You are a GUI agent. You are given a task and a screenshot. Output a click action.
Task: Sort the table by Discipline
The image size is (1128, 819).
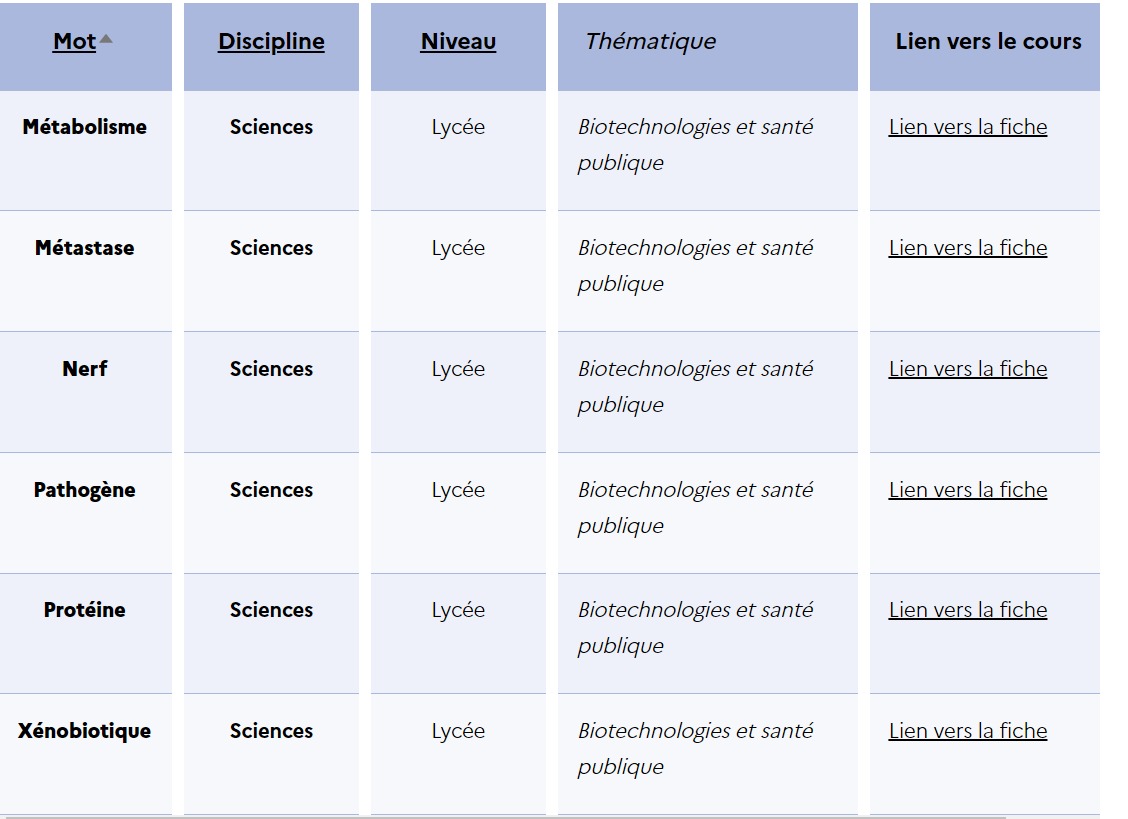[x=271, y=42]
